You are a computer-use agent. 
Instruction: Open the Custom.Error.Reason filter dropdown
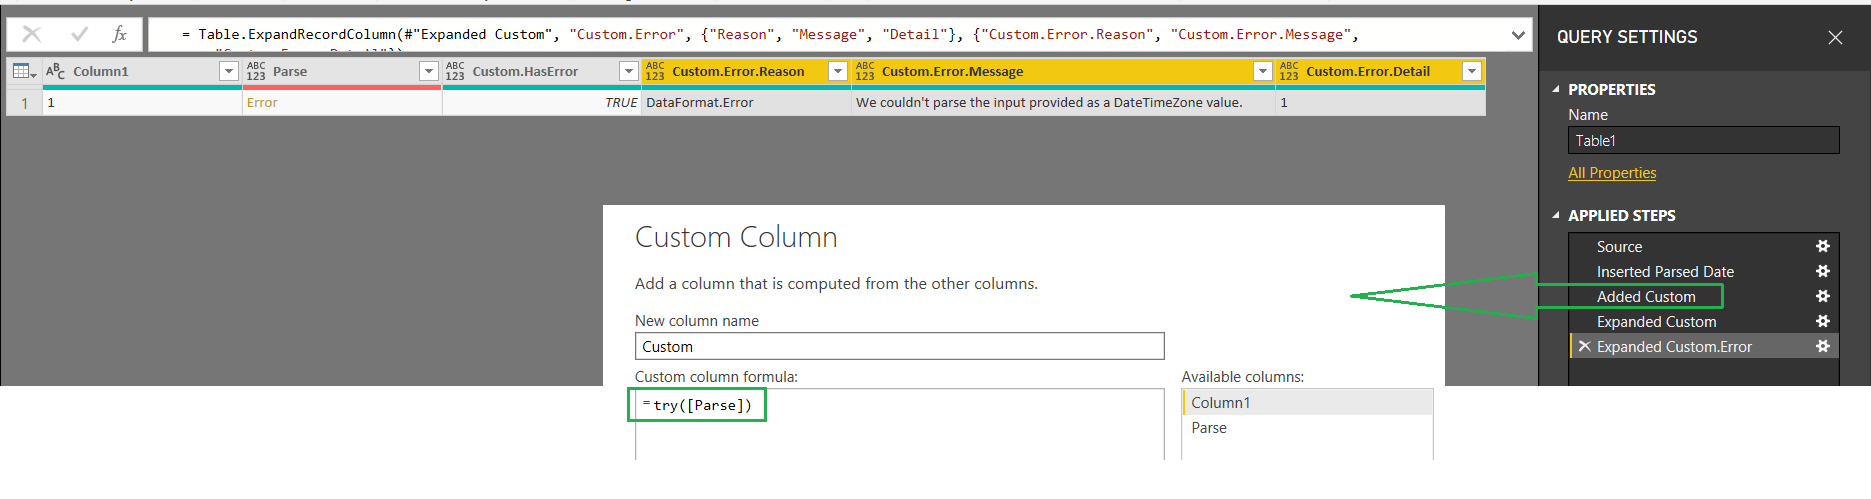click(x=838, y=71)
